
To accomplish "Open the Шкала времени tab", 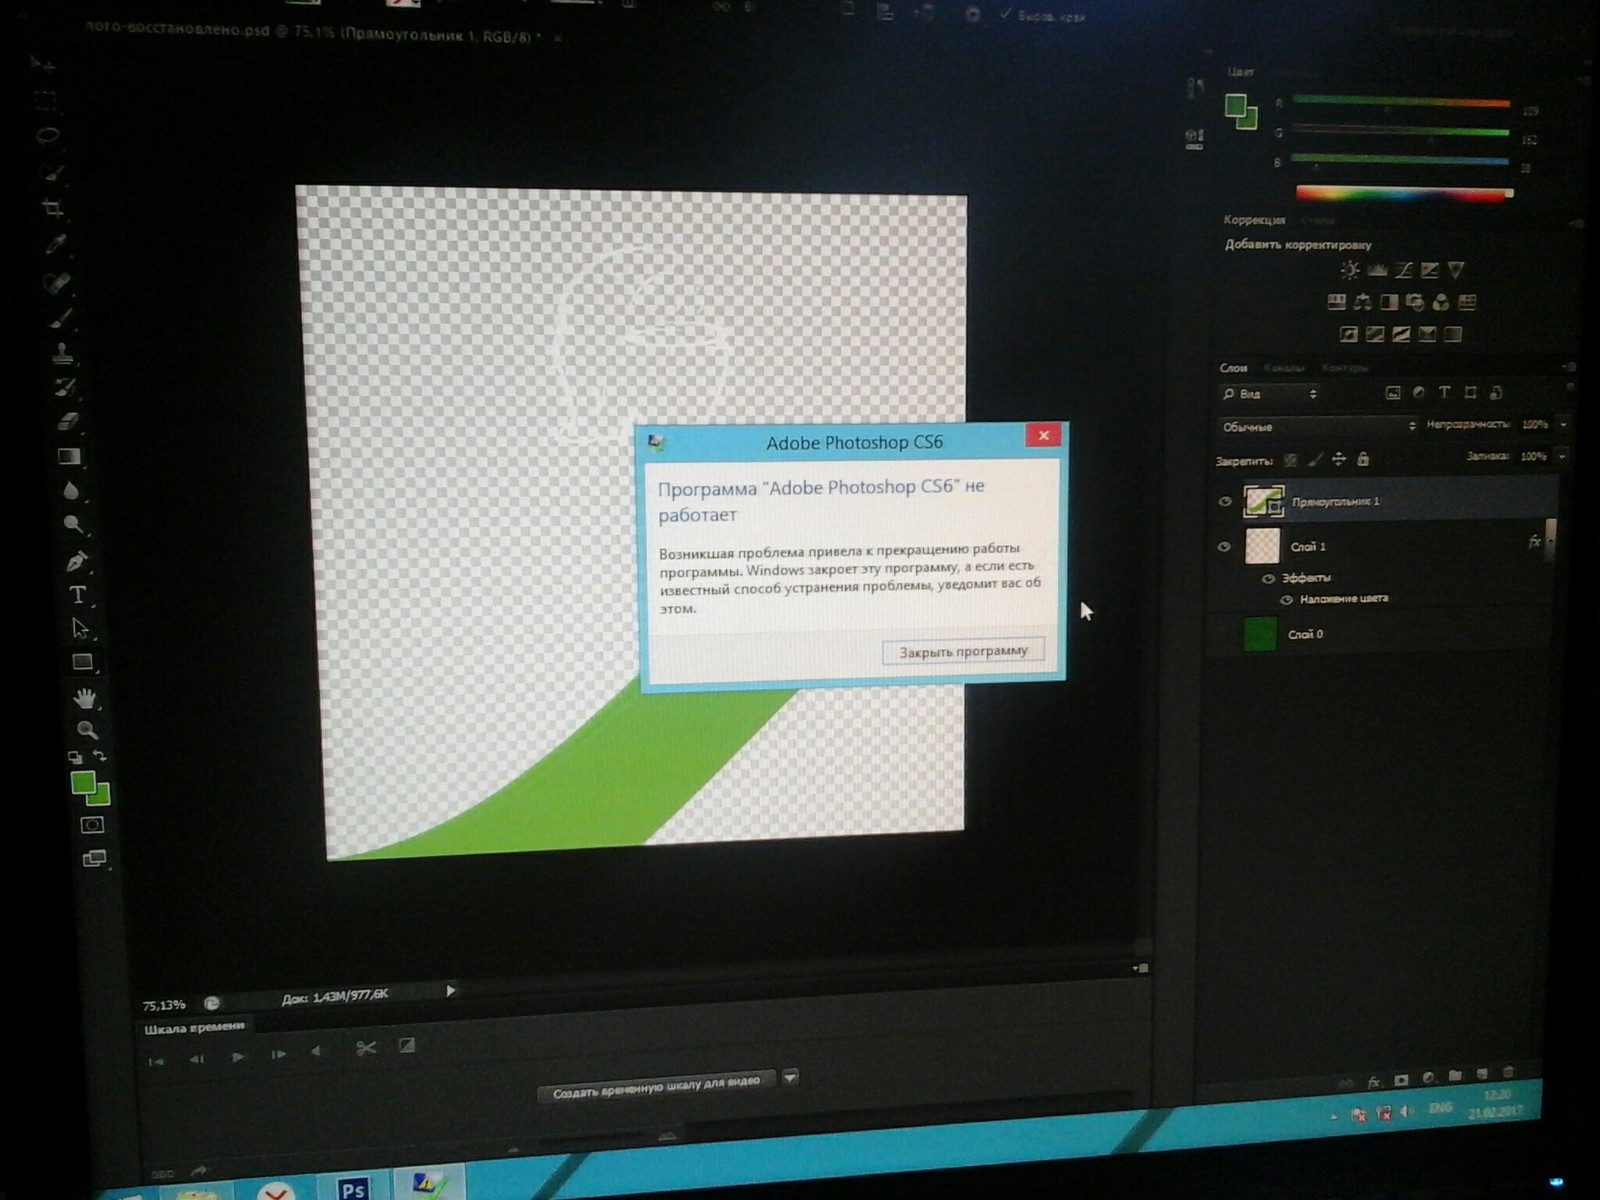I will coord(194,1028).
